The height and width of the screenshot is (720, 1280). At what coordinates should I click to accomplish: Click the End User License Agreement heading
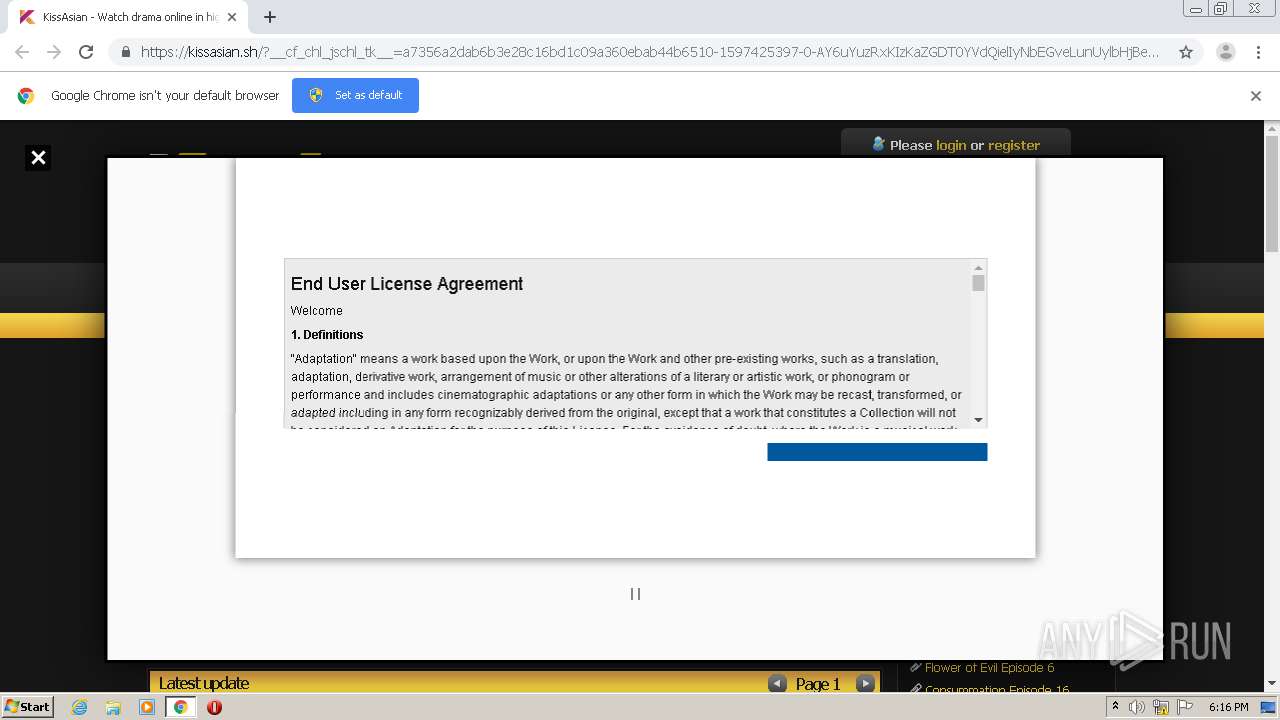[x=407, y=284]
